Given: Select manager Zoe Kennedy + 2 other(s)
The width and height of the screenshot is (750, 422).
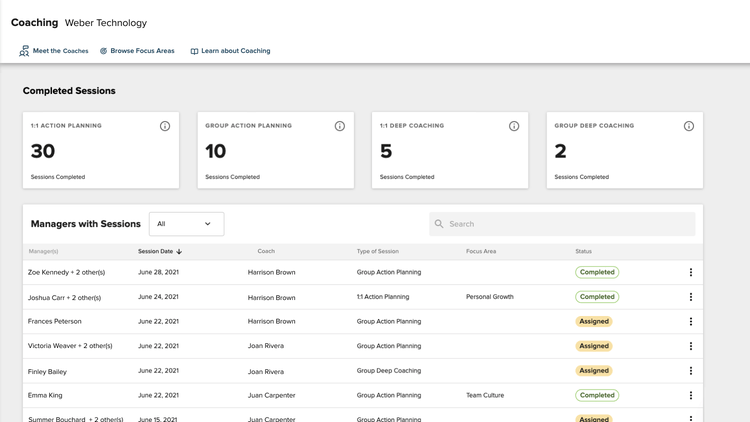Looking at the screenshot, I should [66, 272].
